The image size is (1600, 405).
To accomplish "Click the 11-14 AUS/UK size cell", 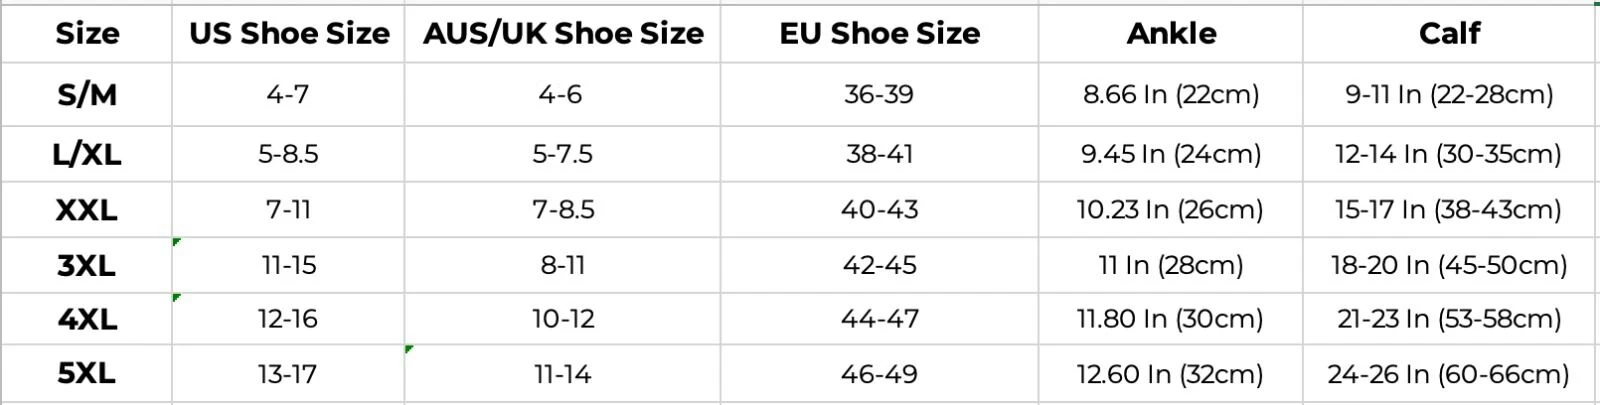I will coord(562,374).
